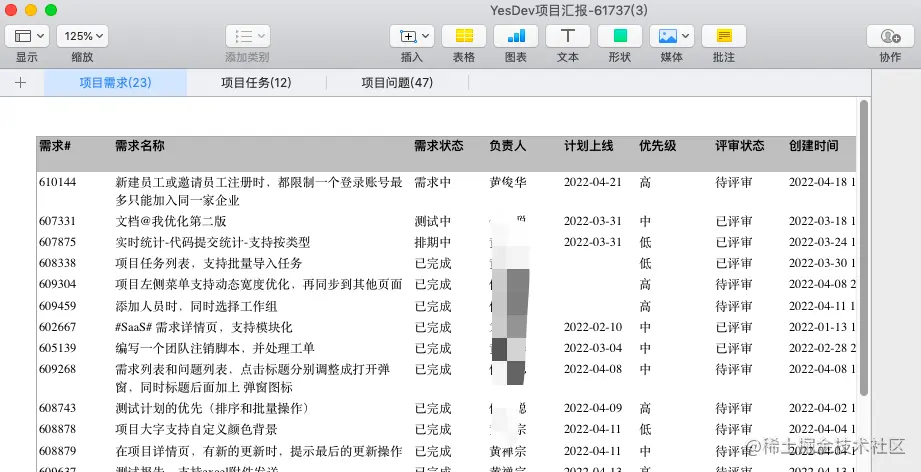This screenshot has height=472, width=921.
Task: Select cell with ID 602667
Action: point(58,327)
